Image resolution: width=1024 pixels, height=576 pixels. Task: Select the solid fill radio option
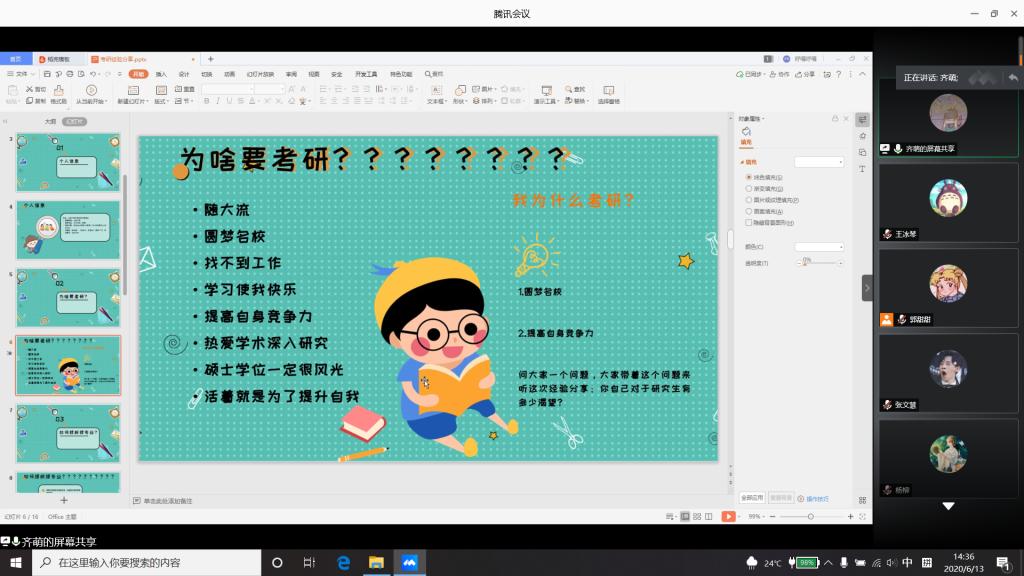[749, 177]
